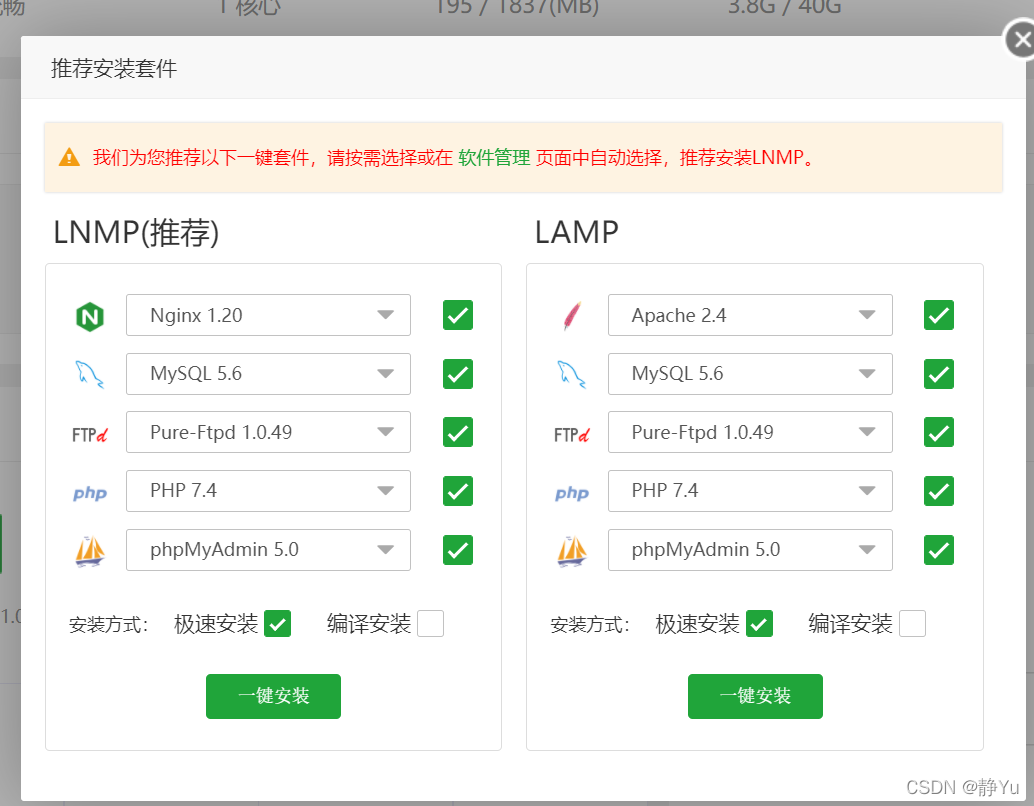Open LNMP MySQL 5.6 version dropdown
The width and height of the screenshot is (1034, 806).
pyautogui.click(x=268, y=373)
